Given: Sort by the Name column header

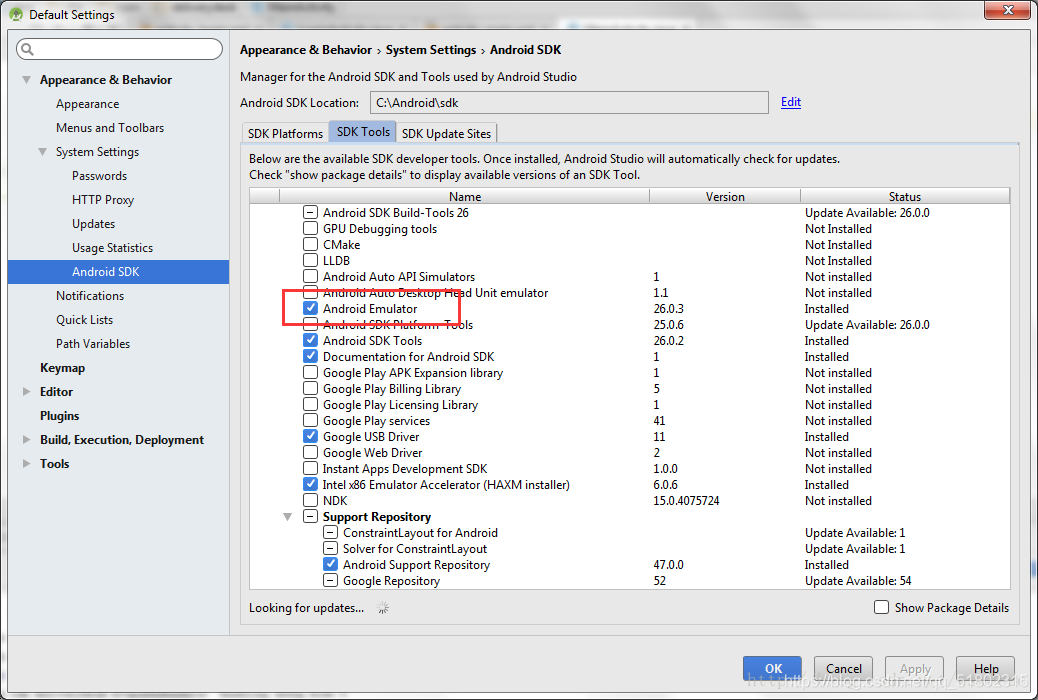Looking at the screenshot, I should (465, 196).
